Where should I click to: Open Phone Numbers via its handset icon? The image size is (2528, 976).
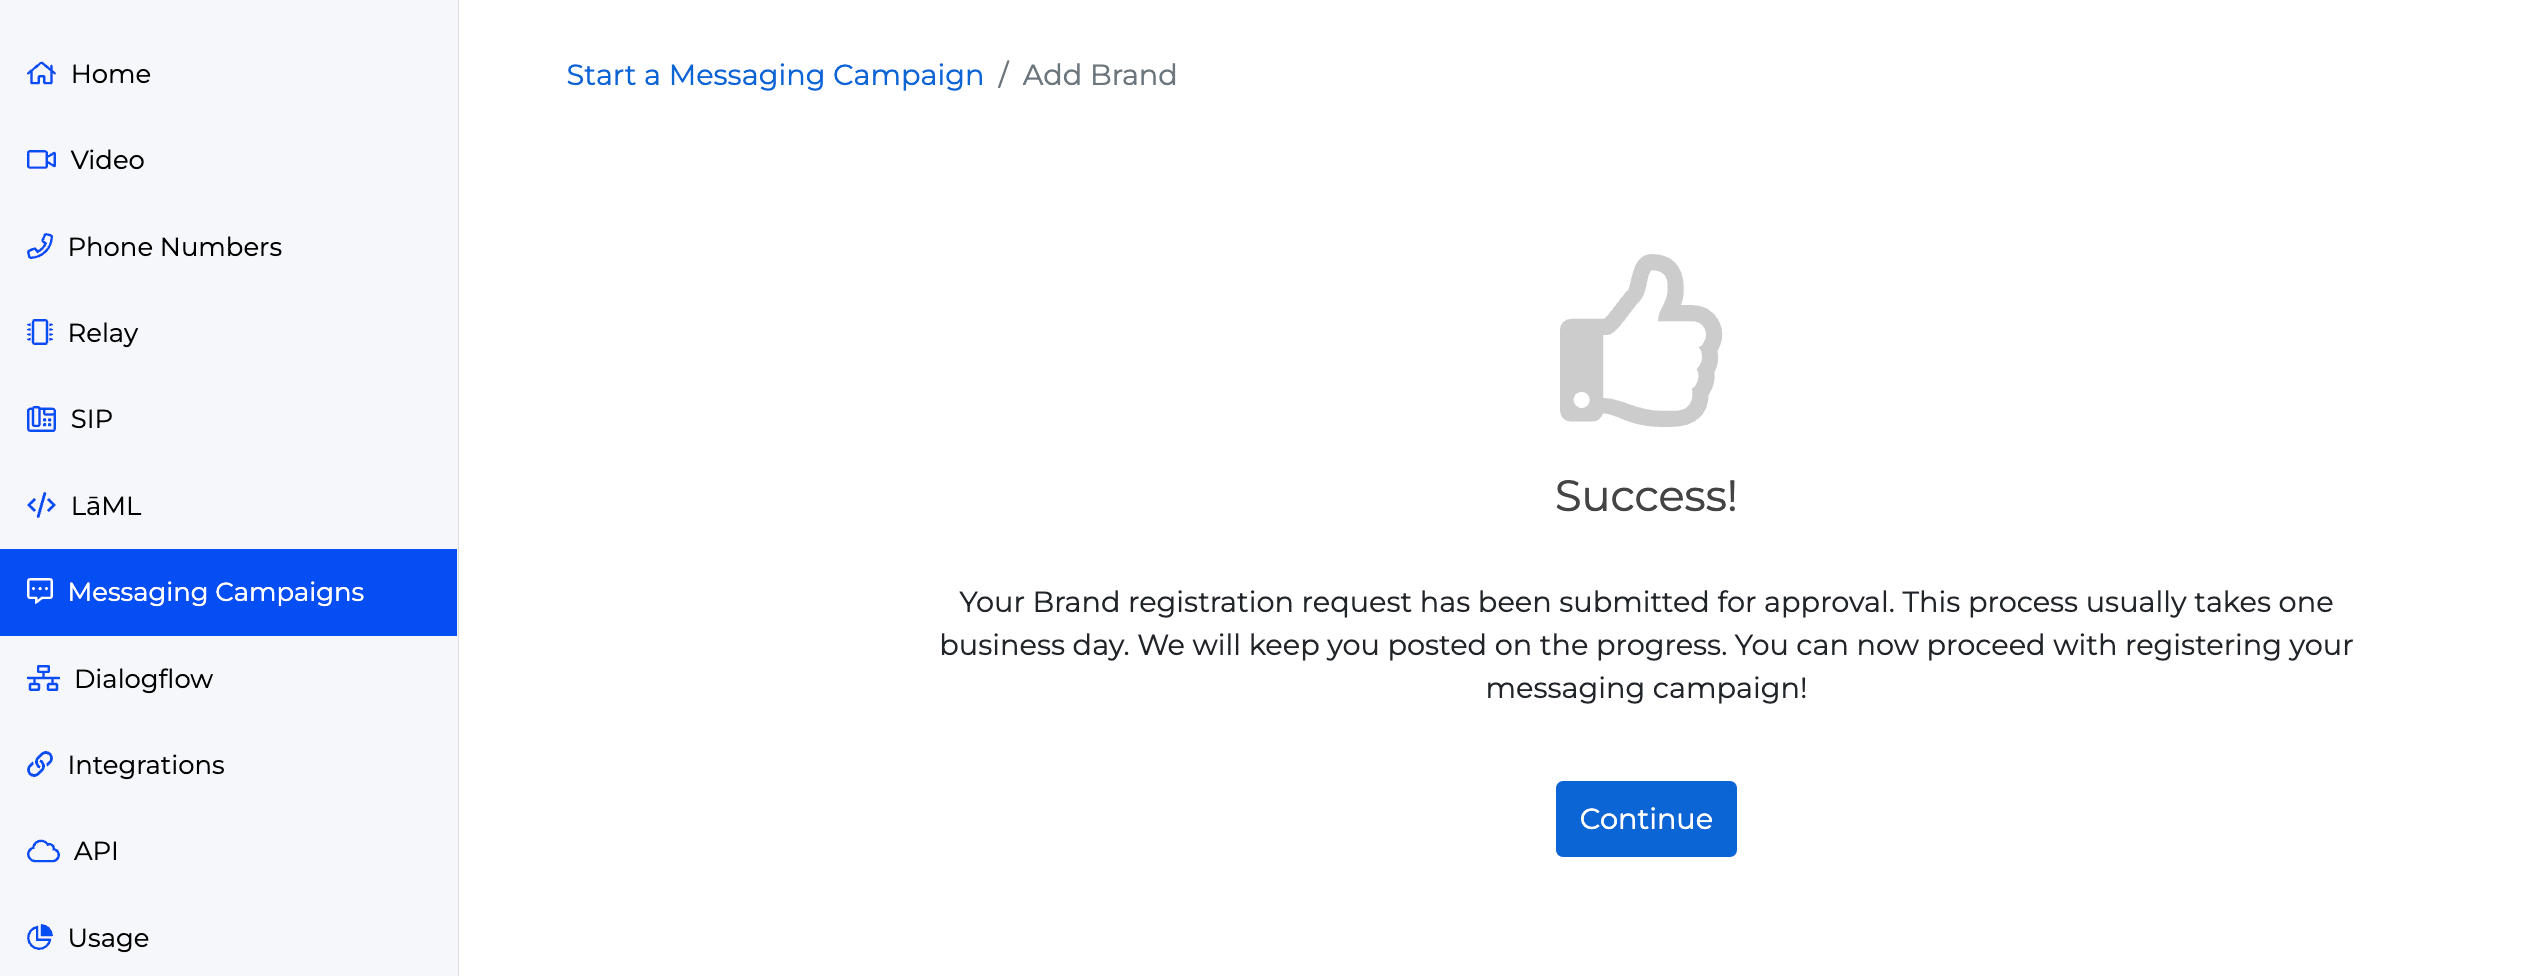41,246
